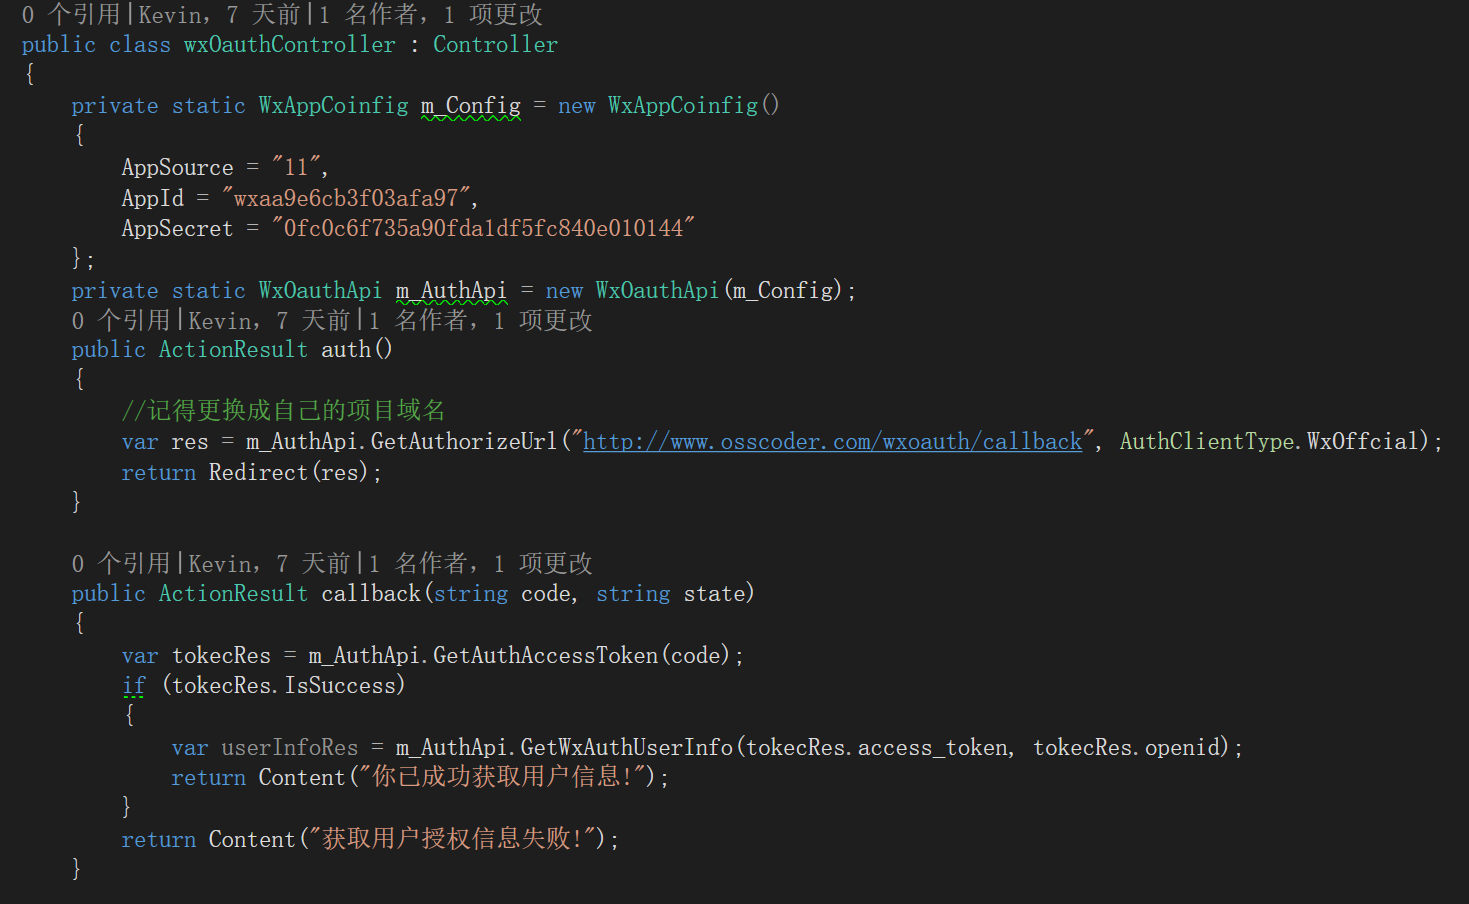Screen dimensions: 1469x904
Task: Click the GetAuthorizeUrl method call
Action: pyautogui.click(x=463, y=442)
